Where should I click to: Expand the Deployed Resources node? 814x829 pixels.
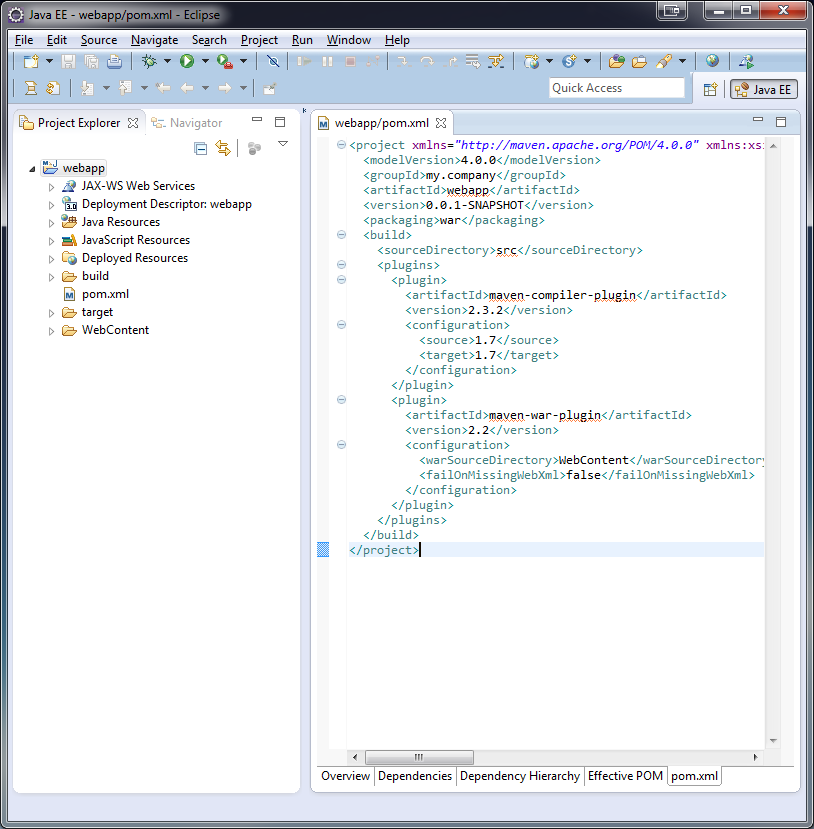(x=51, y=259)
